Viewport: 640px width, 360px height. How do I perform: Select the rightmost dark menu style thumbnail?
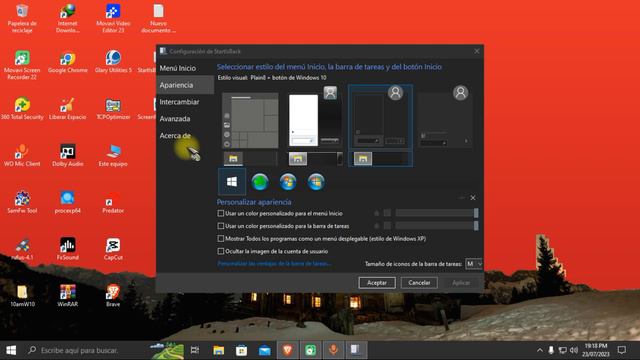tap(445, 118)
